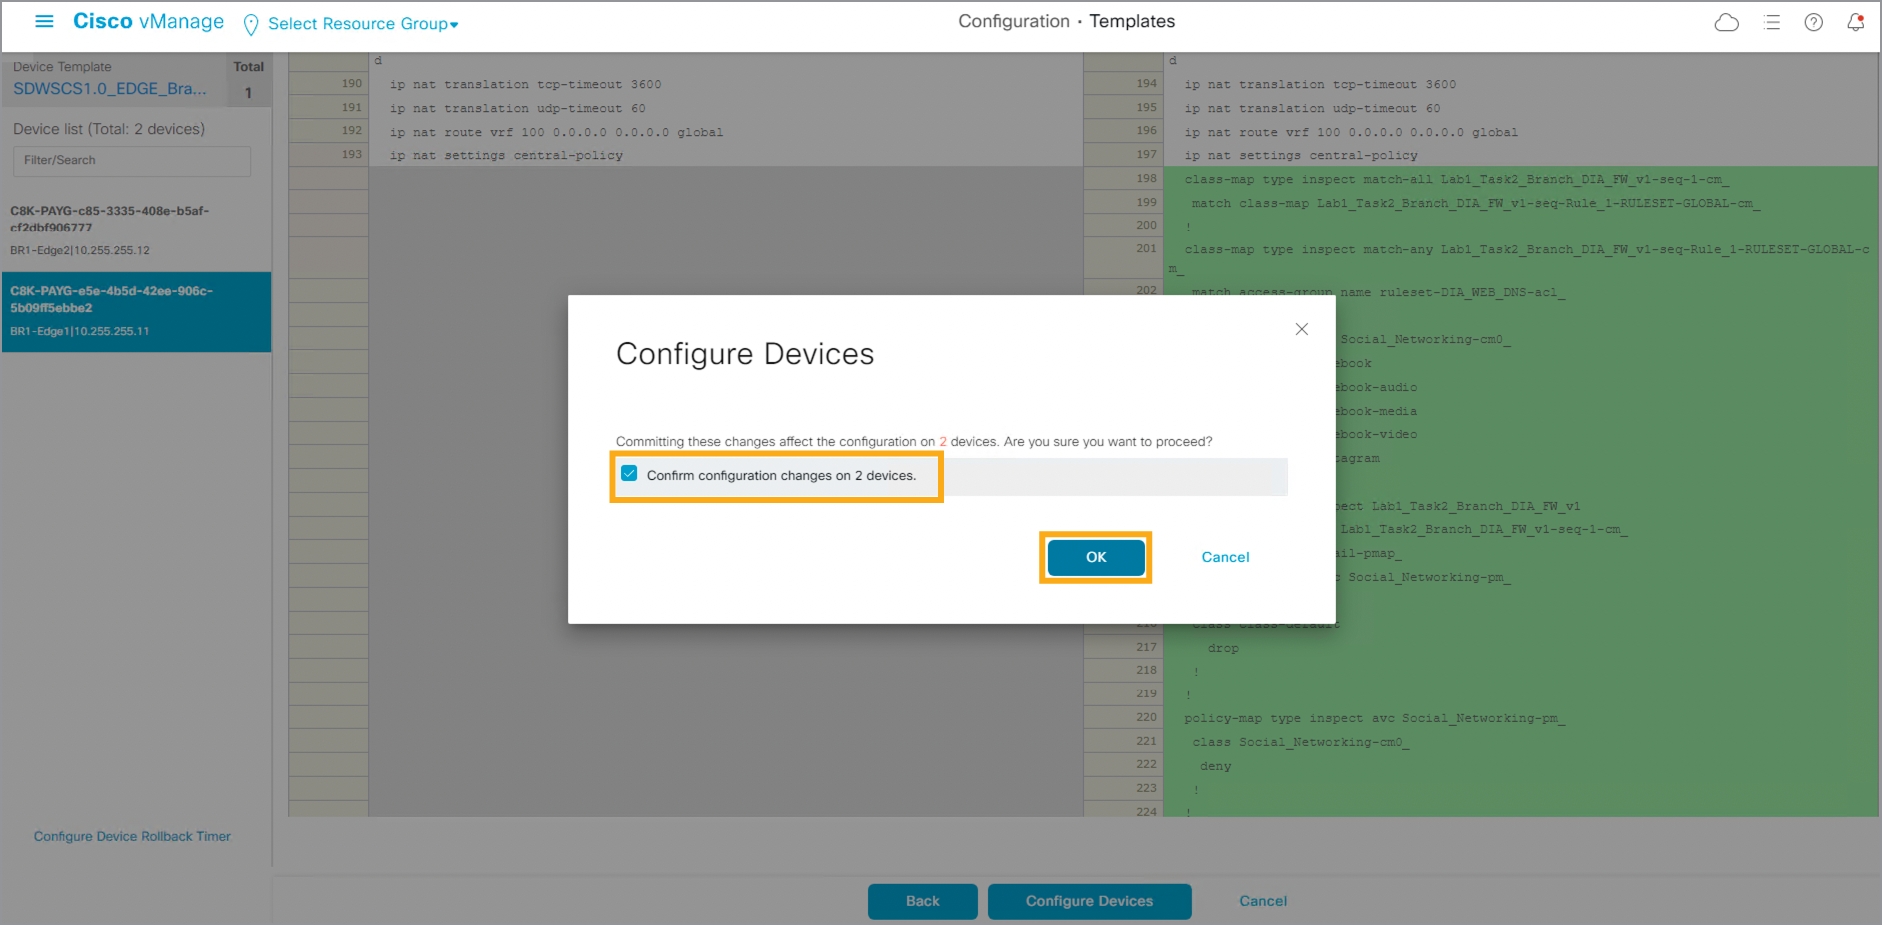Click line 220 policy-map type inspect avc text
The image size is (1882, 925).
pyautogui.click(x=1375, y=719)
